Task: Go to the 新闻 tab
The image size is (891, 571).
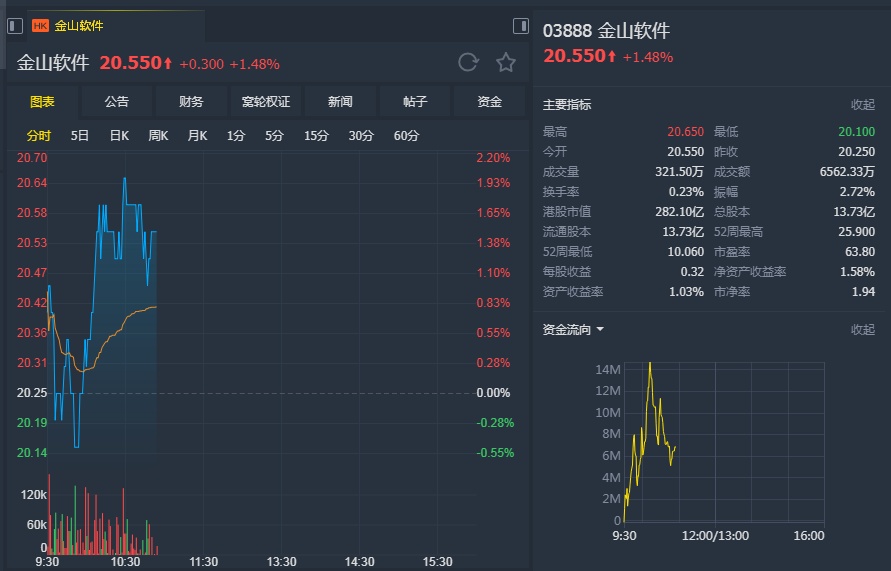Action: (x=340, y=102)
